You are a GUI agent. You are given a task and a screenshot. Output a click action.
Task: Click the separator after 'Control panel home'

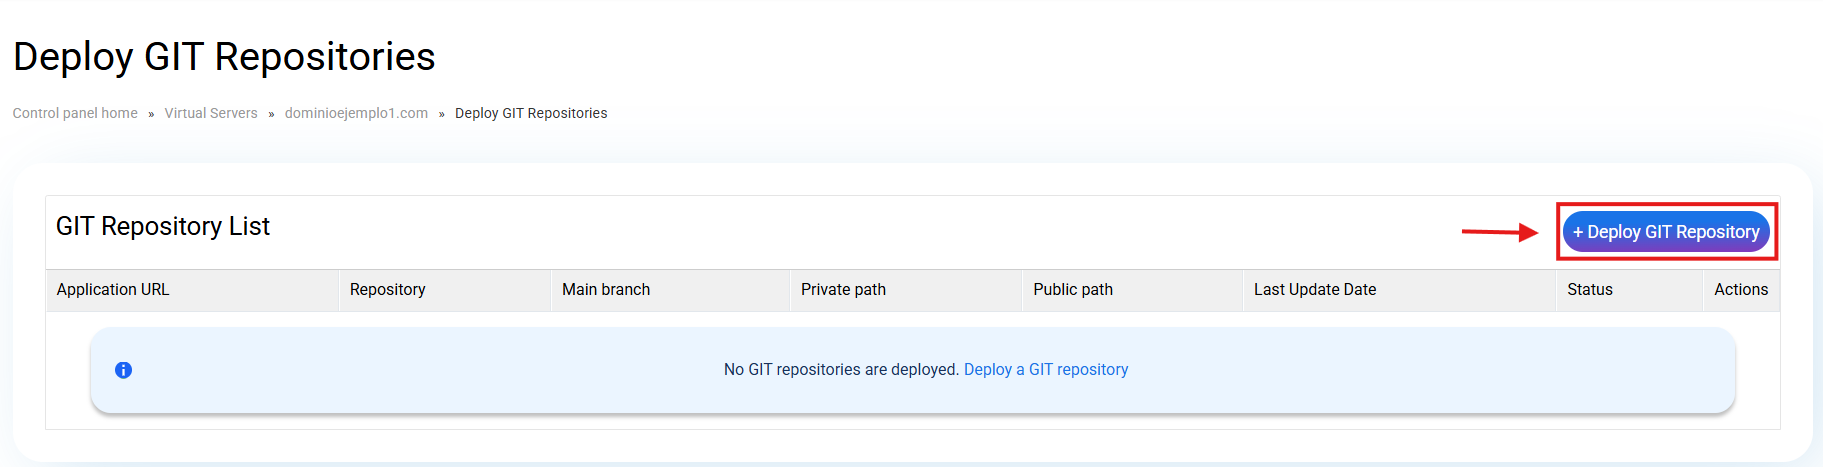click(x=151, y=114)
